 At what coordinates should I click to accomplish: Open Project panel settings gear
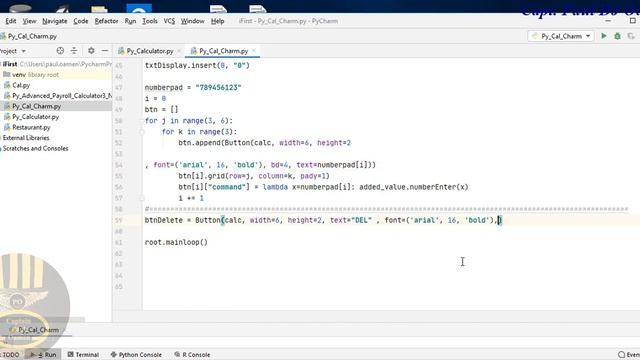click(x=91, y=51)
